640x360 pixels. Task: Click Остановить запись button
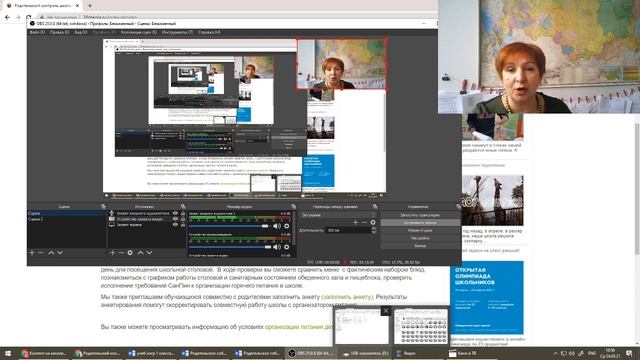[x=420, y=223]
